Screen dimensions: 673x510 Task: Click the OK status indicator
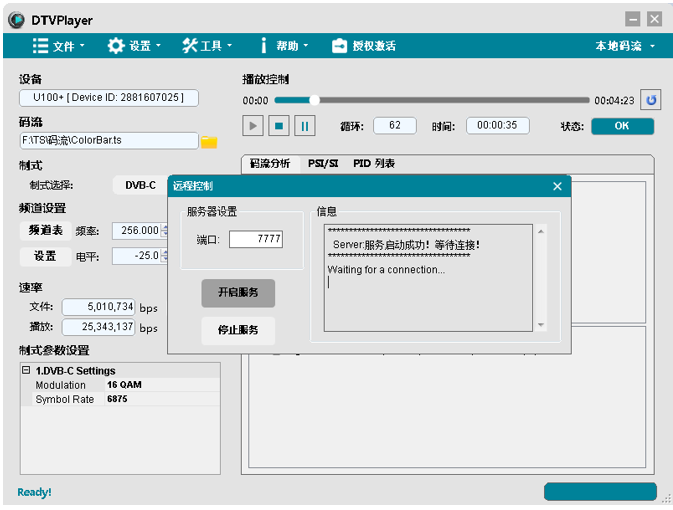(x=622, y=126)
